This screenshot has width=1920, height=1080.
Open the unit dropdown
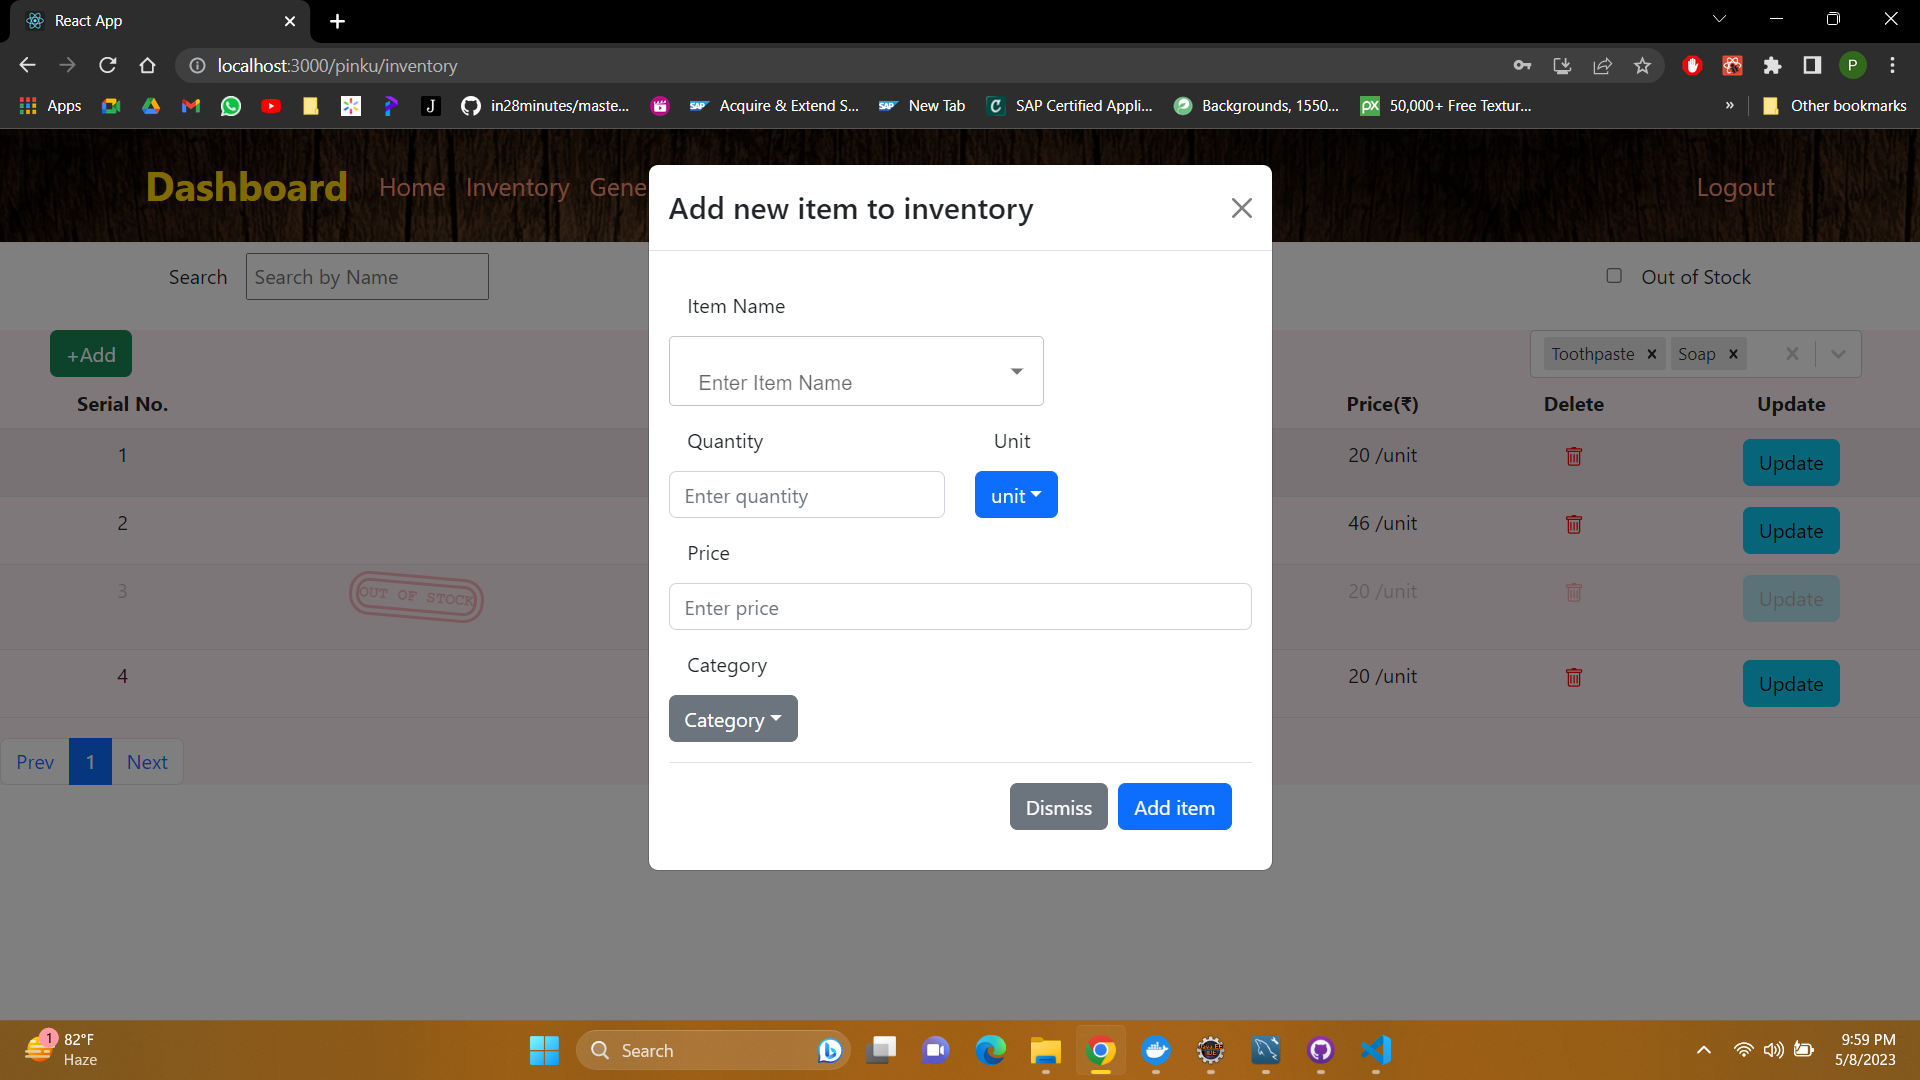pyautogui.click(x=1015, y=494)
